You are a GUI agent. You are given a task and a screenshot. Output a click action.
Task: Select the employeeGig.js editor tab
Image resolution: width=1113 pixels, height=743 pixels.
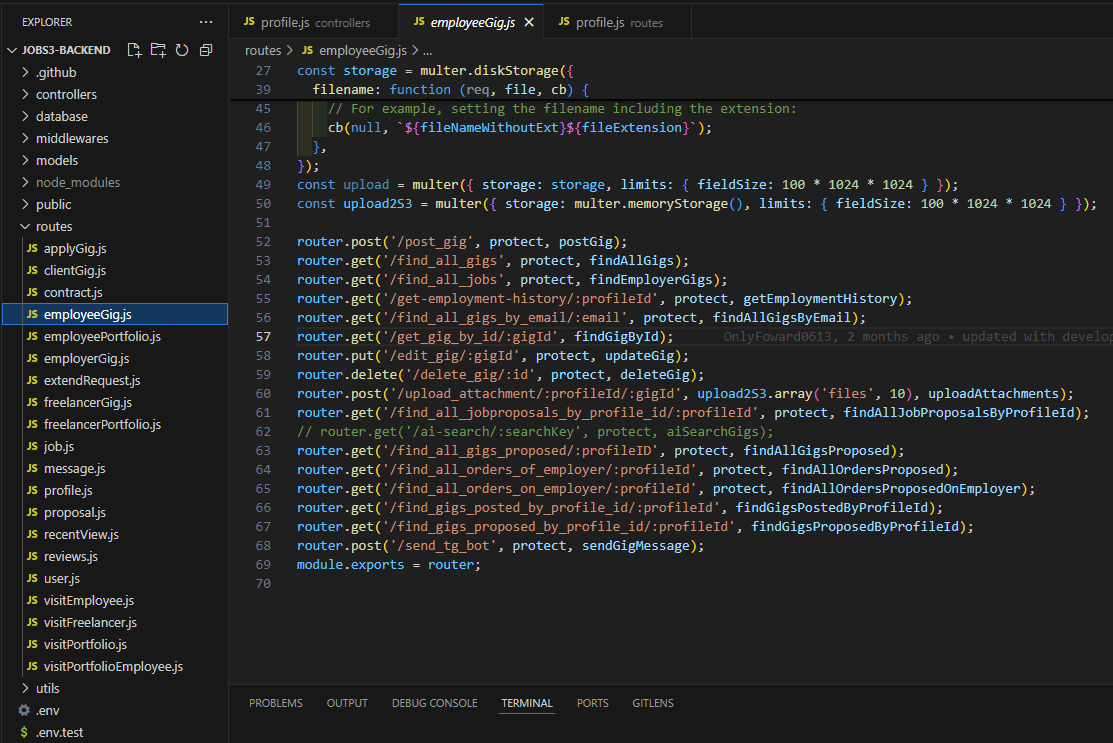[471, 23]
